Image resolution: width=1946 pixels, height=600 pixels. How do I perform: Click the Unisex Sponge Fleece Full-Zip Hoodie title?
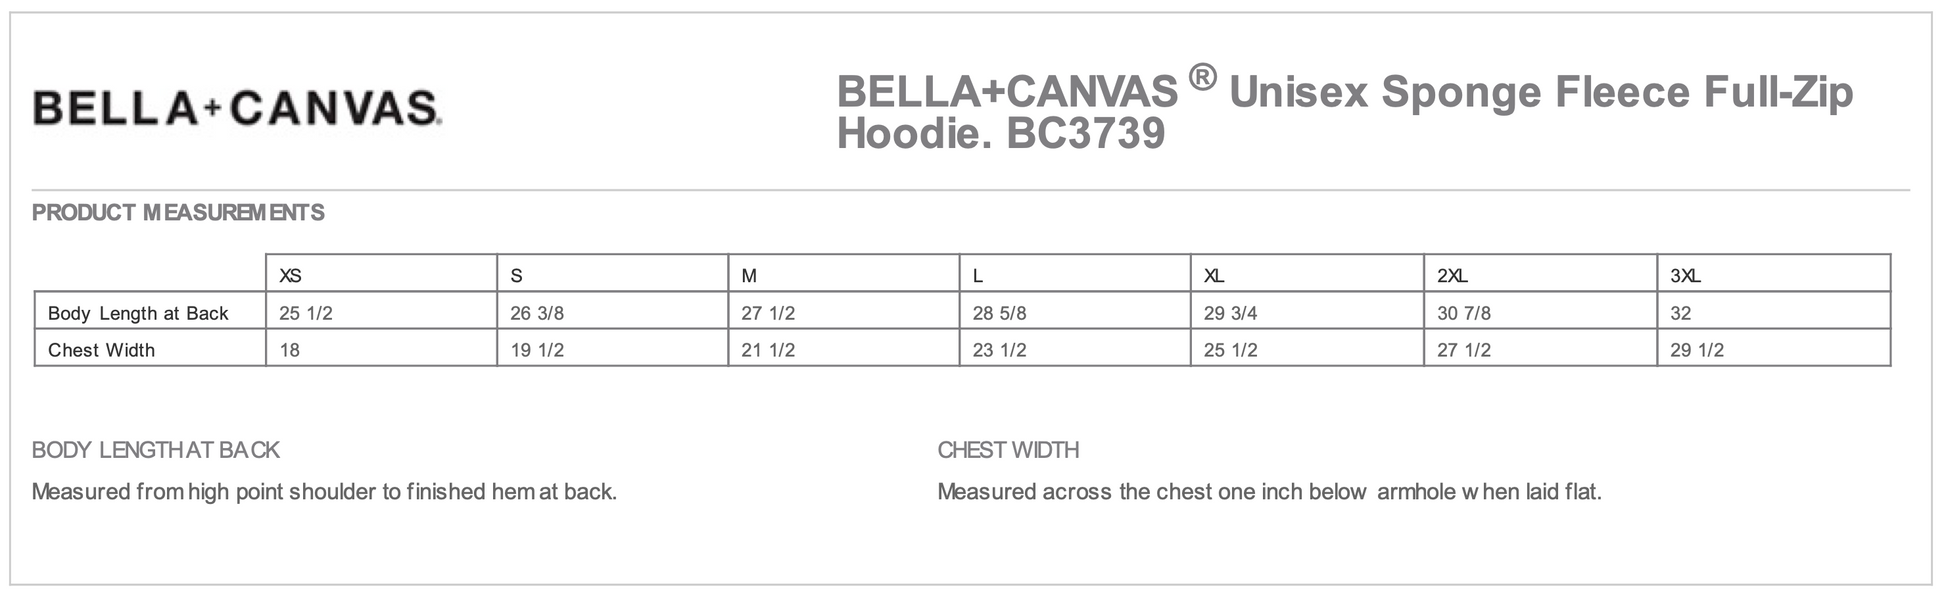pyautogui.click(x=1344, y=112)
